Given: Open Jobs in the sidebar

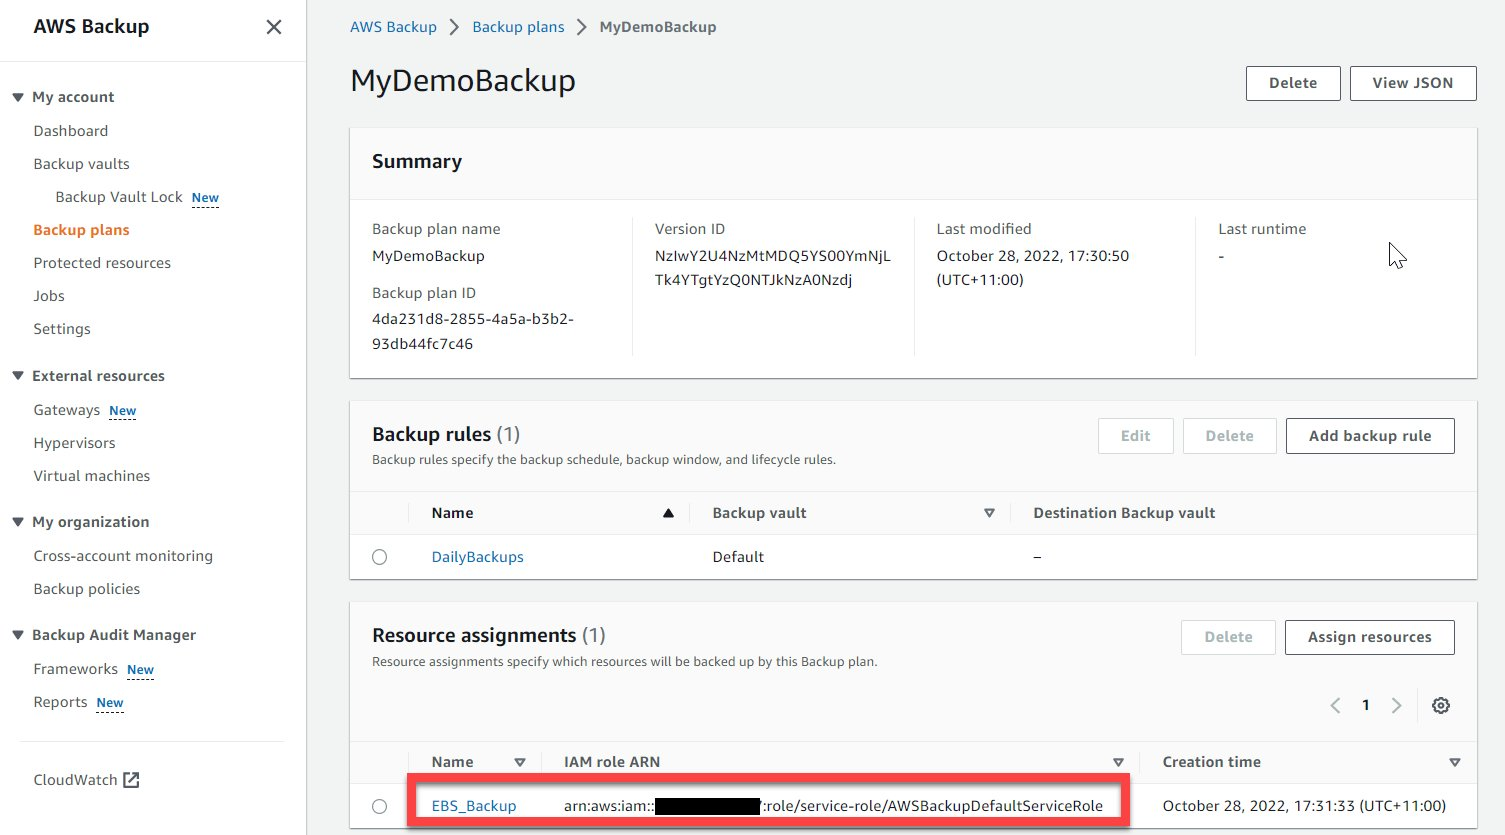Looking at the screenshot, I should pos(49,296).
